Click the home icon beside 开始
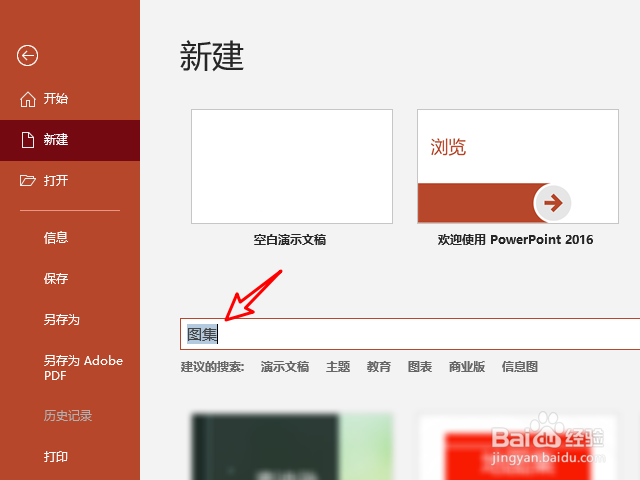The width and height of the screenshot is (640, 480). [x=28, y=99]
